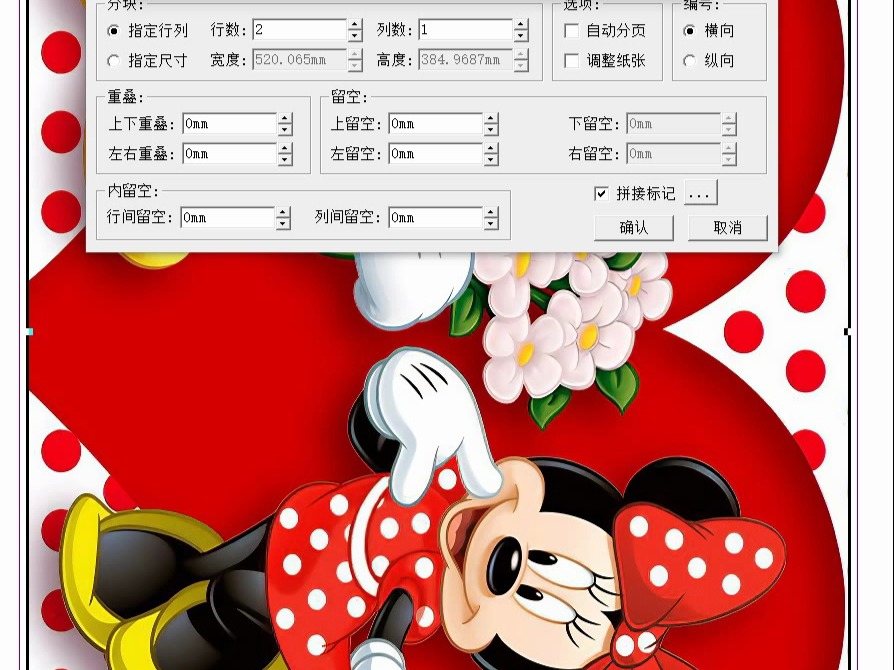Confirm with the 确认 button
The width and height of the screenshot is (894, 670).
633,228
